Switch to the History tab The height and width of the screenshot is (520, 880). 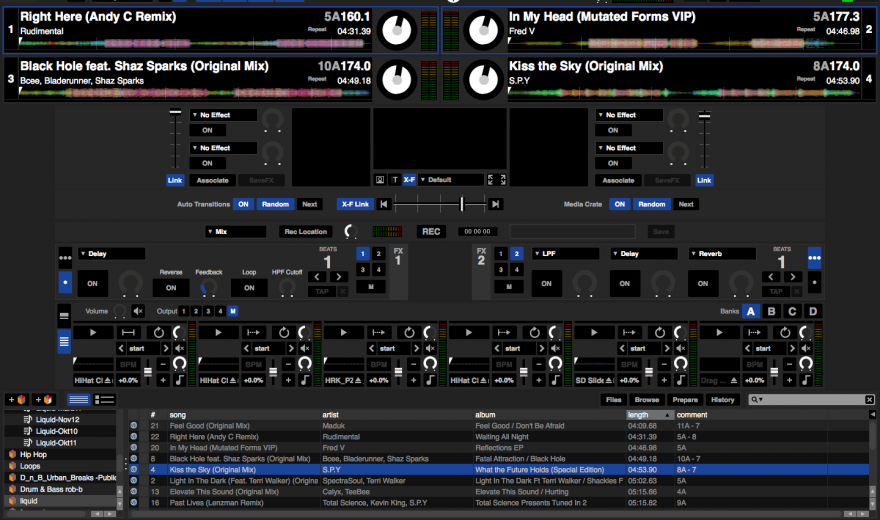click(x=722, y=400)
